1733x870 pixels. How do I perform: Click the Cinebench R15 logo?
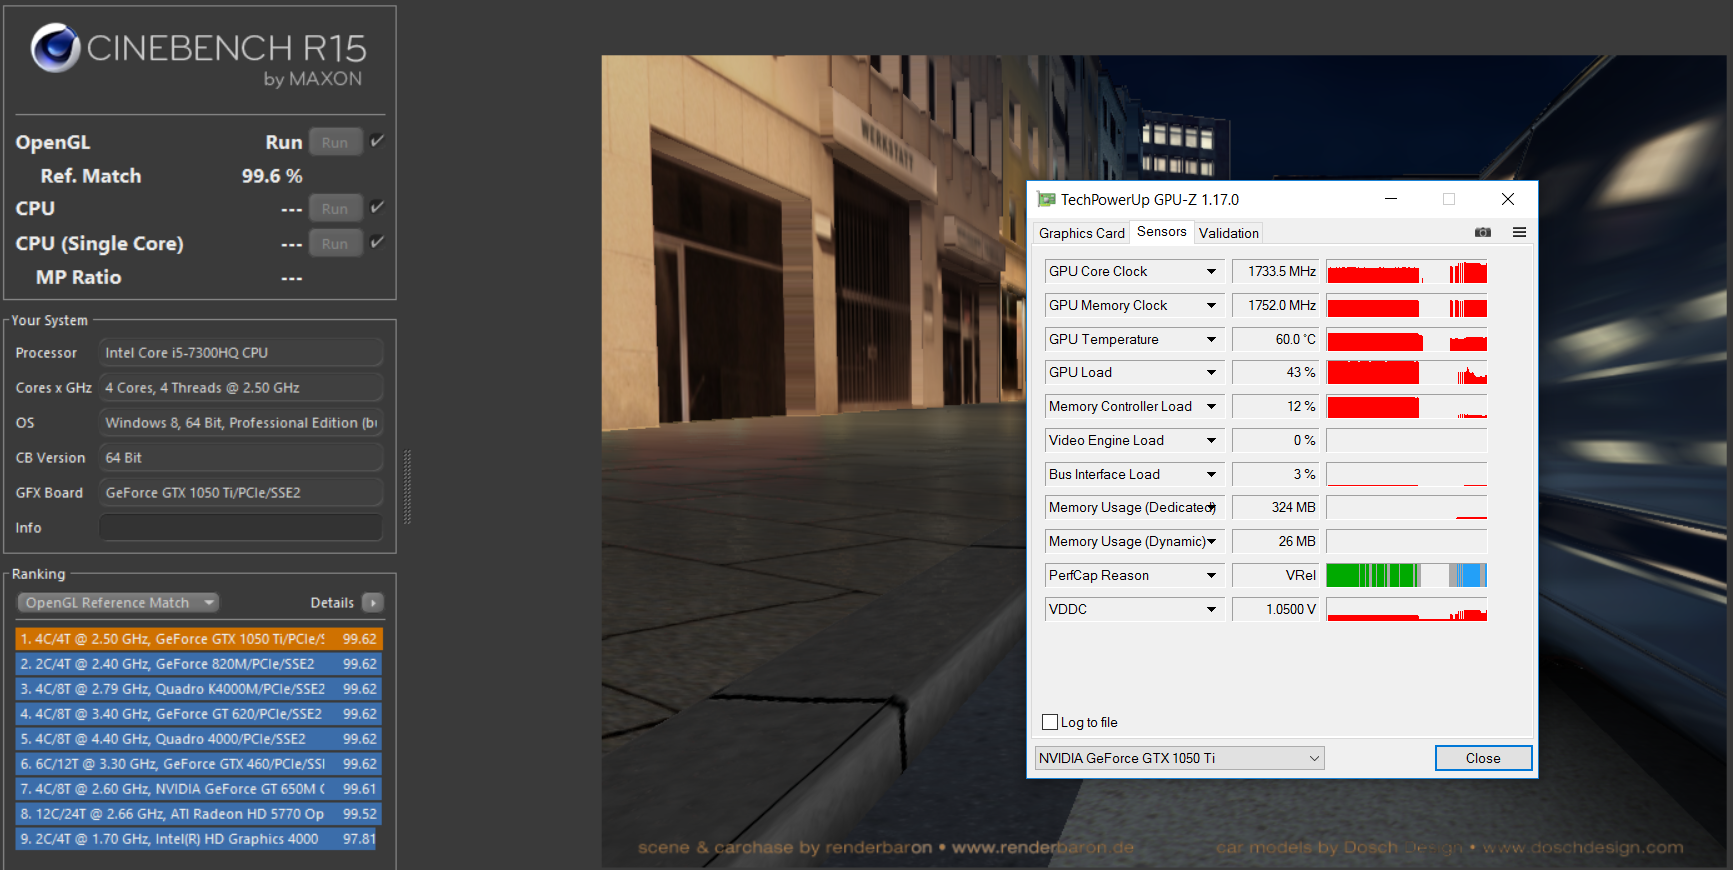[198, 57]
